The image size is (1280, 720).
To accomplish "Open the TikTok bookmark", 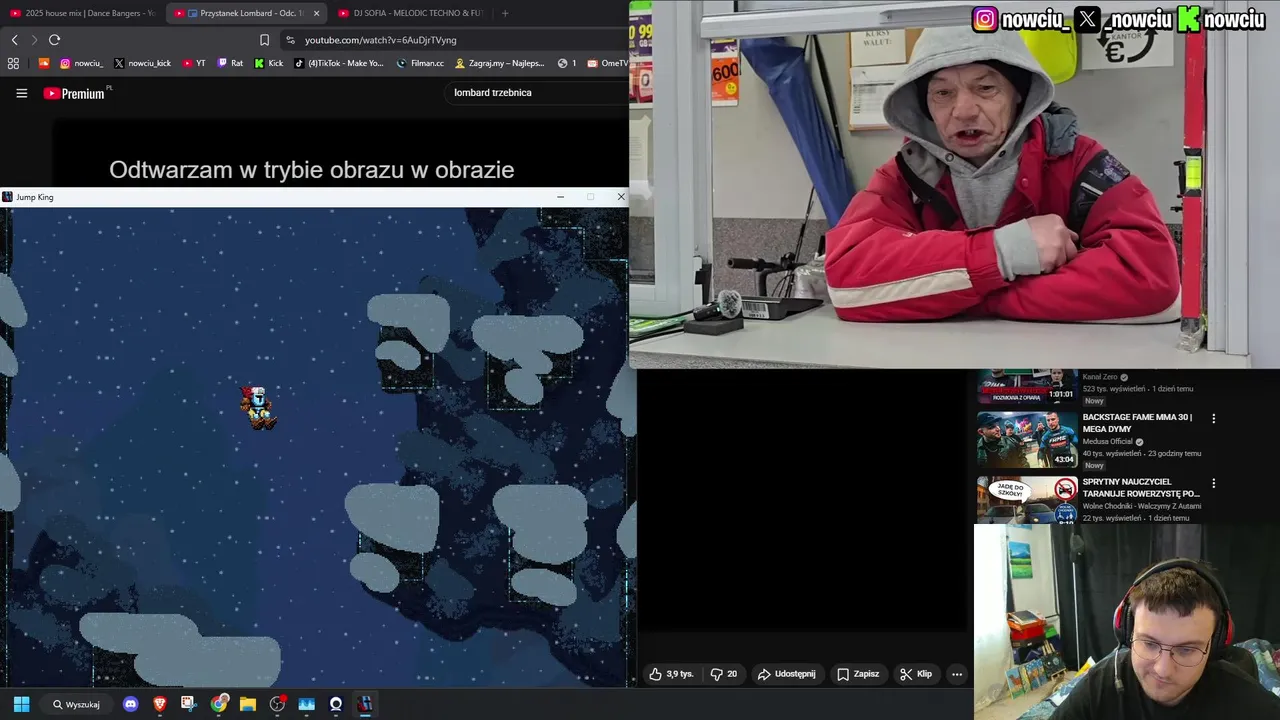I will pos(339,63).
